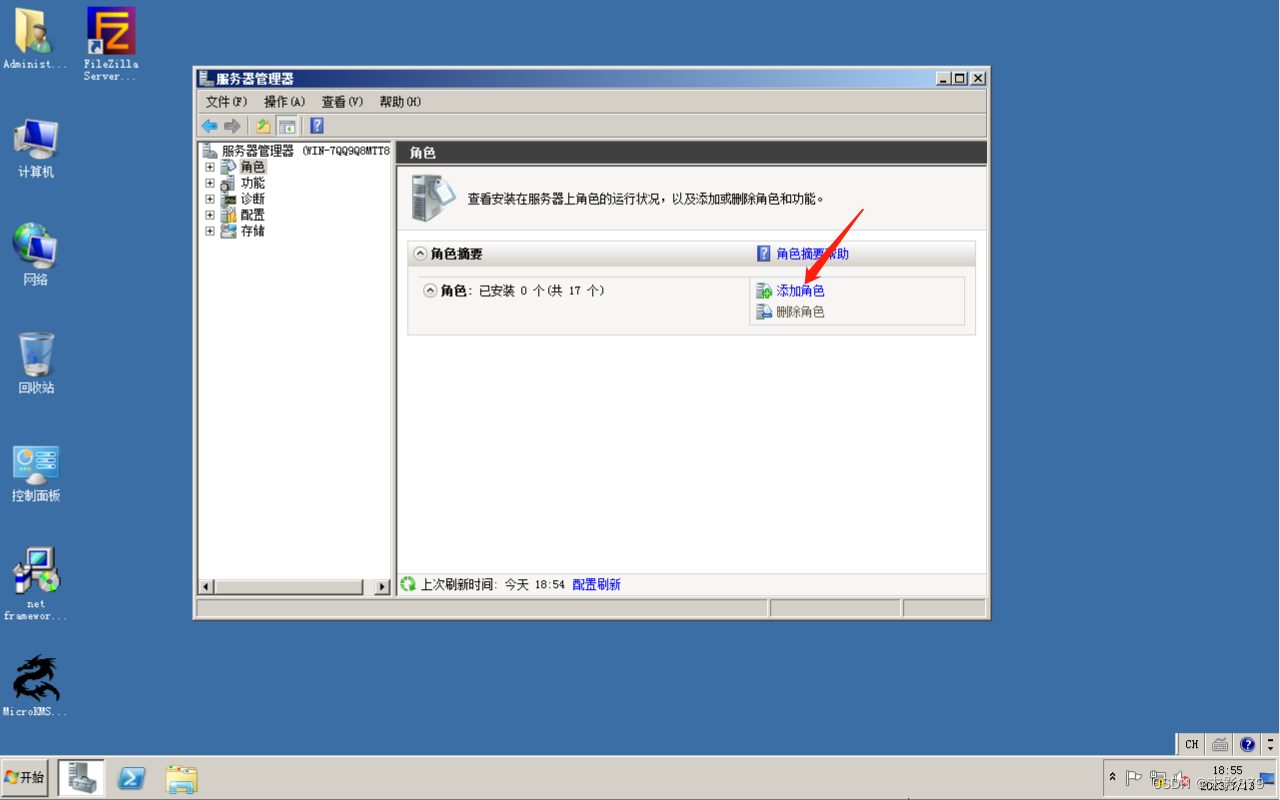Click the back navigation arrow in Server Manager
This screenshot has height=800, width=1280.
coord(209,125)
